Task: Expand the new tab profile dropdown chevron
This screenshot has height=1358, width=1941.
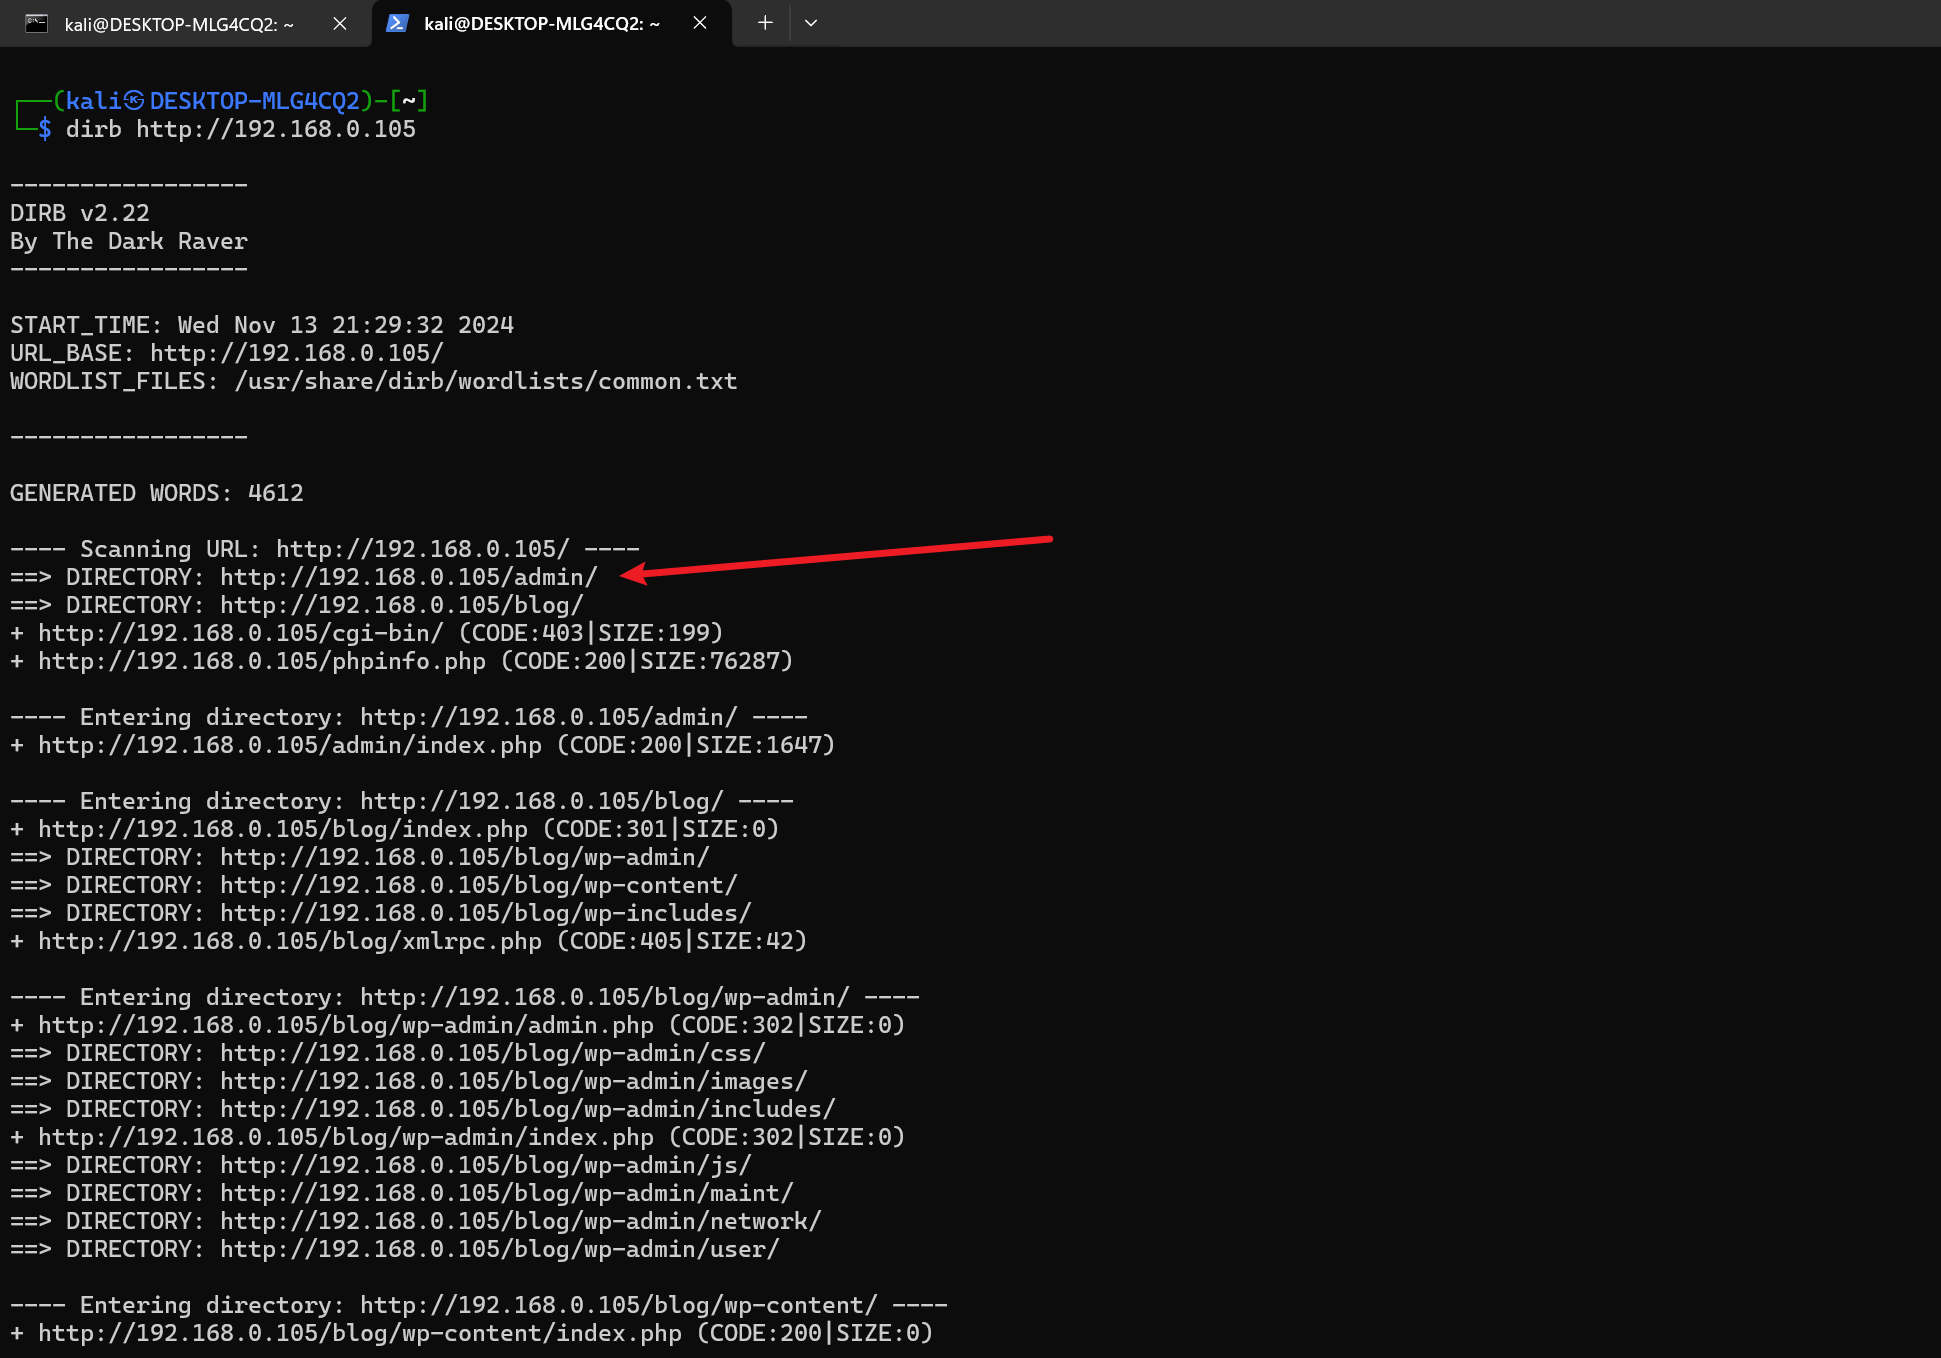Action: click(811, 23)
